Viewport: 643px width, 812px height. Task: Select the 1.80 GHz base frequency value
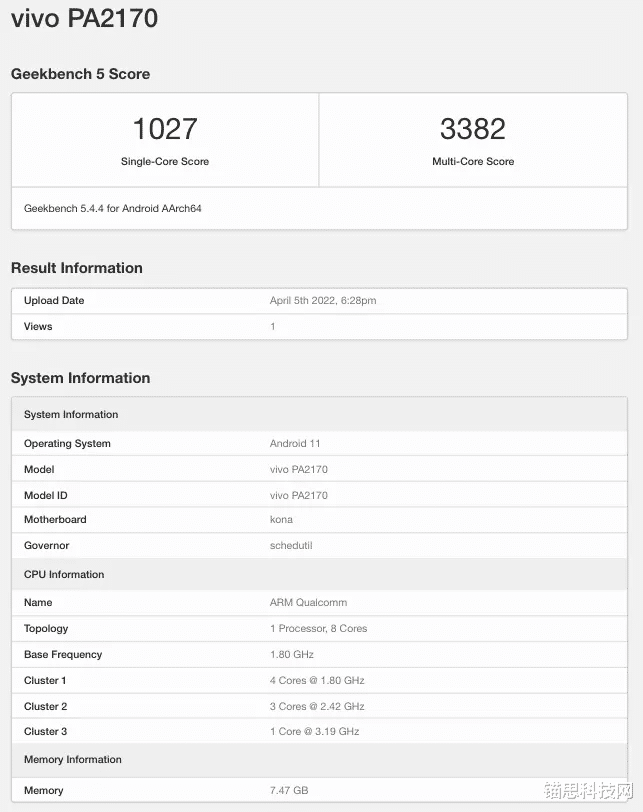291,655
